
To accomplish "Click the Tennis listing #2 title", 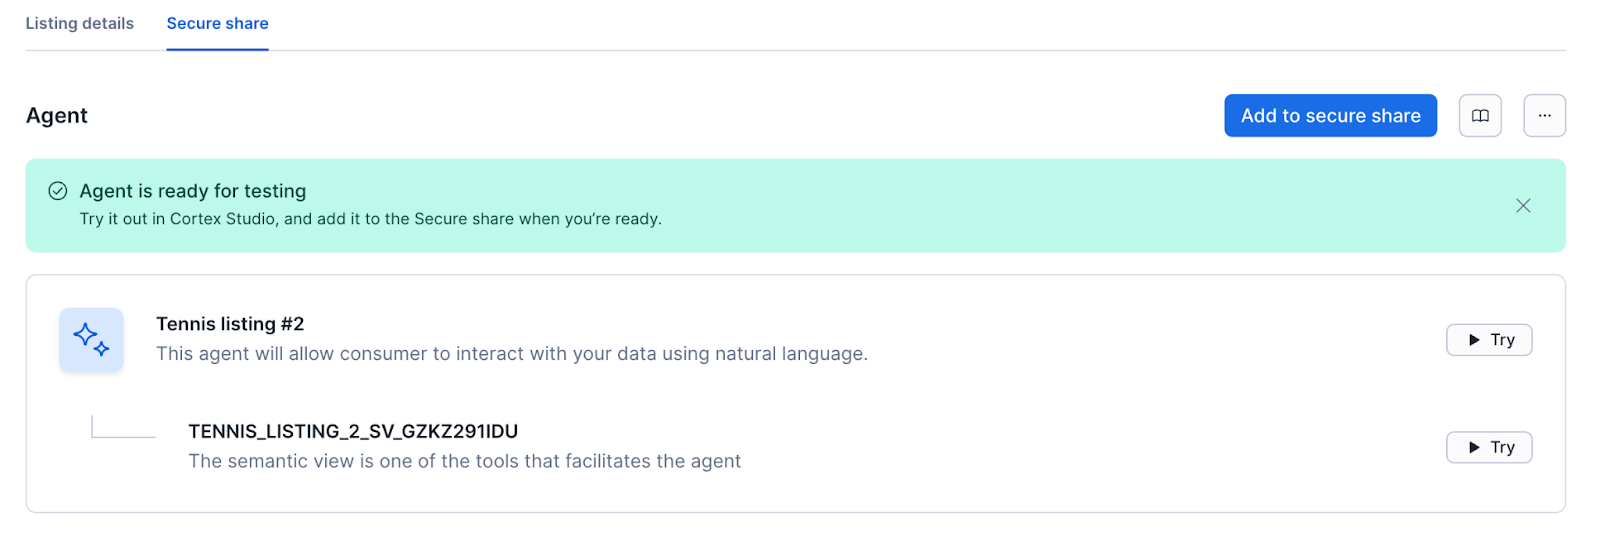I will click(x=230, y=324).
